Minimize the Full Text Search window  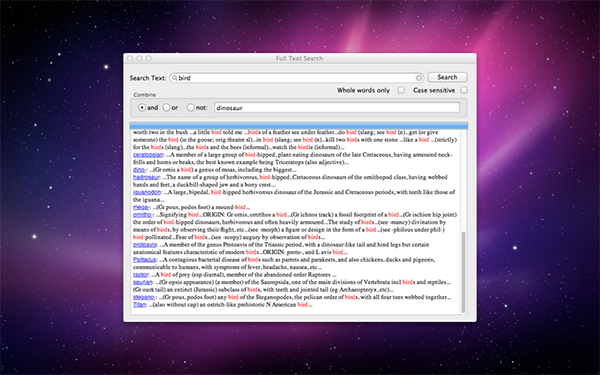click(x=139, y=58)
